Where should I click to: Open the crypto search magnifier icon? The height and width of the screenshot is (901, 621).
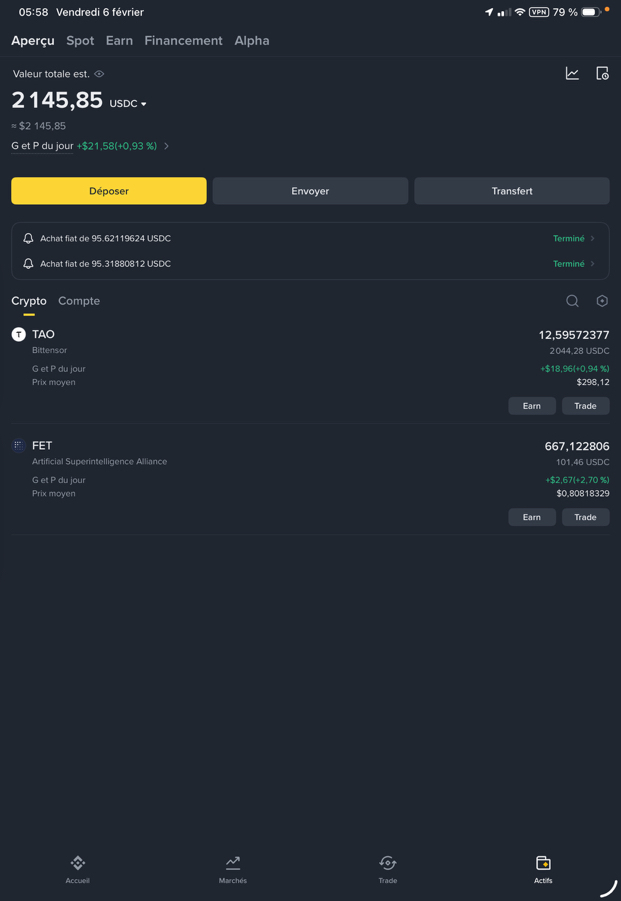[x=572, y=301]
